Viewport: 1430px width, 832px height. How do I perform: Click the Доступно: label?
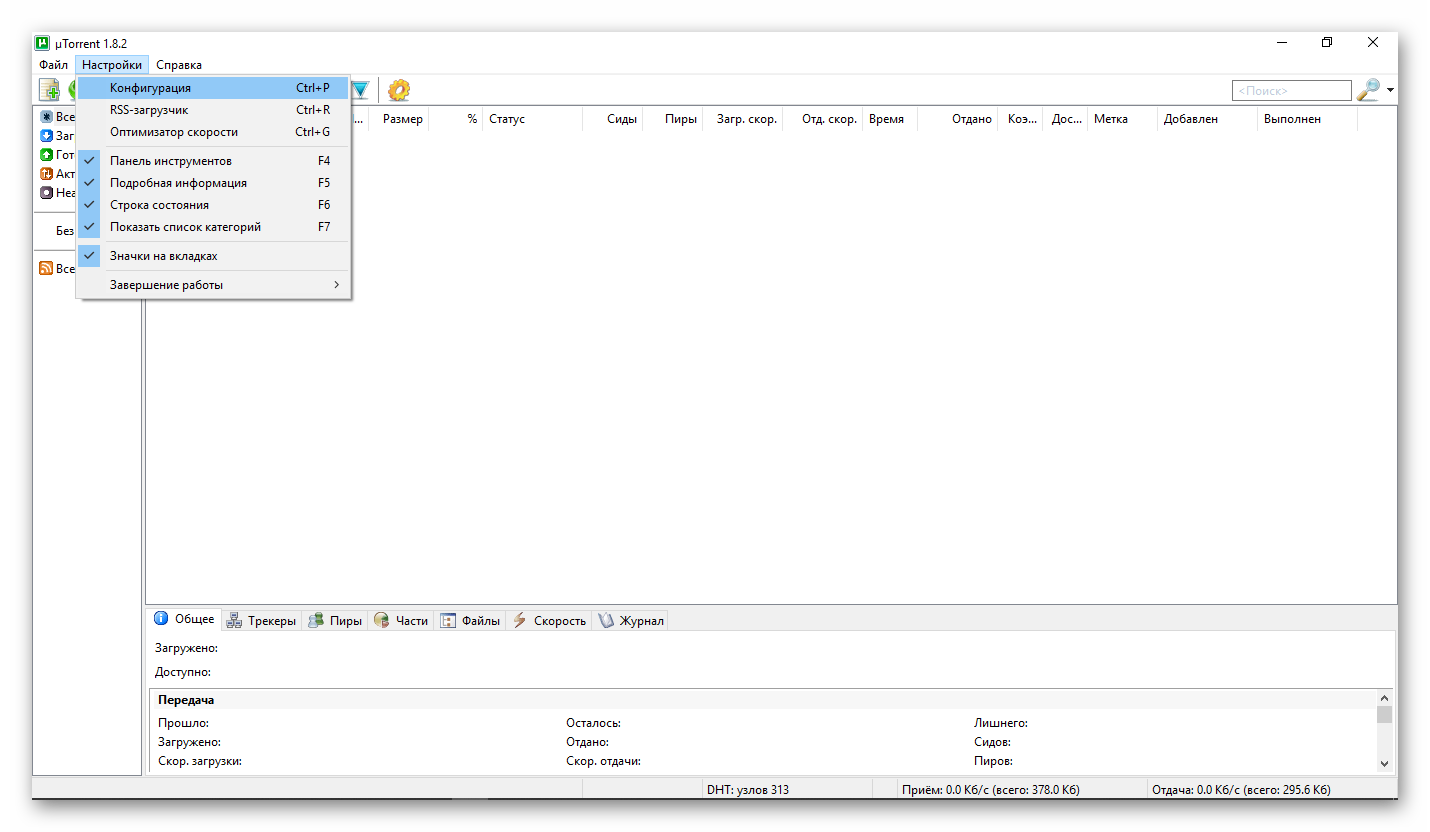pos(183,672)
